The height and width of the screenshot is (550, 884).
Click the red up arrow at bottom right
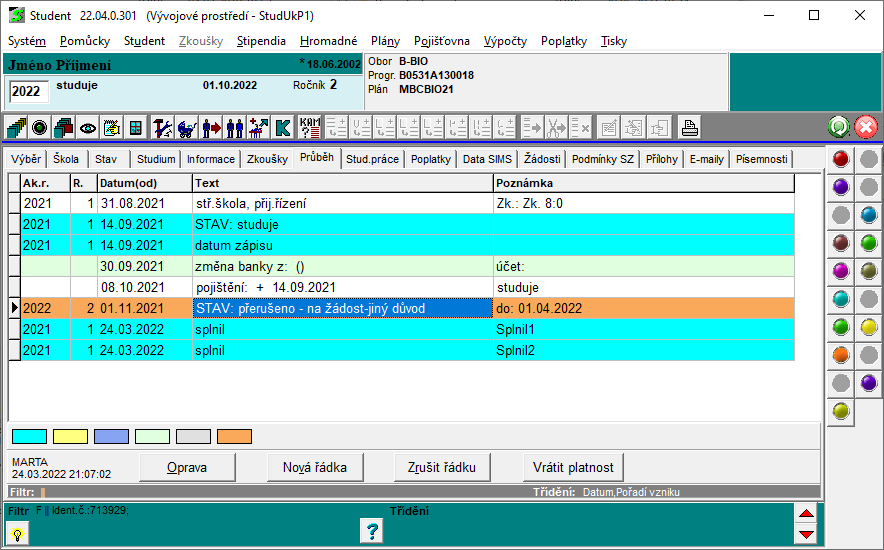(807, 513)
